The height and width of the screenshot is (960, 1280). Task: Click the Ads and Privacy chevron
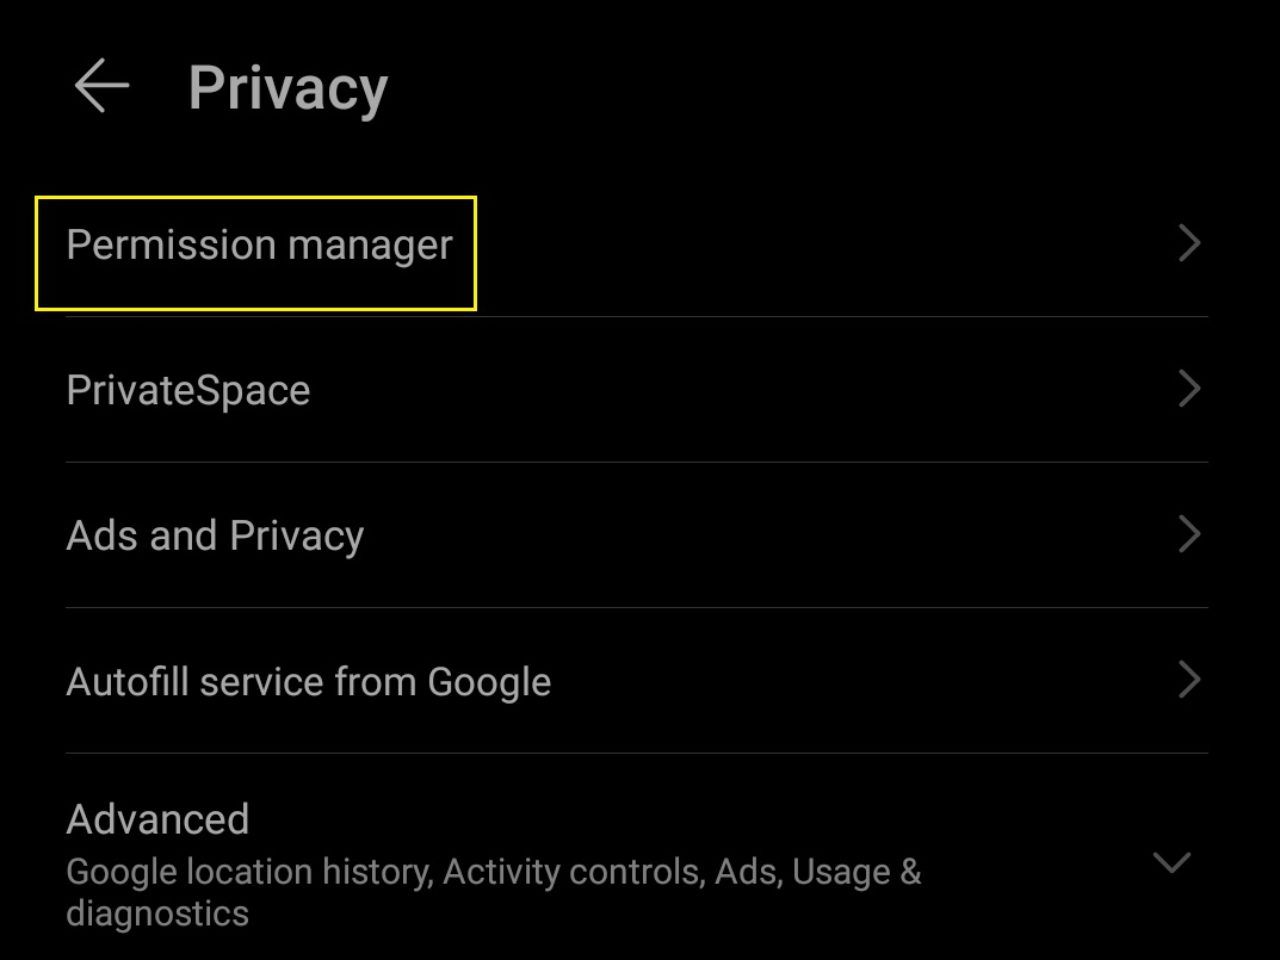(x=1189, y=535)
